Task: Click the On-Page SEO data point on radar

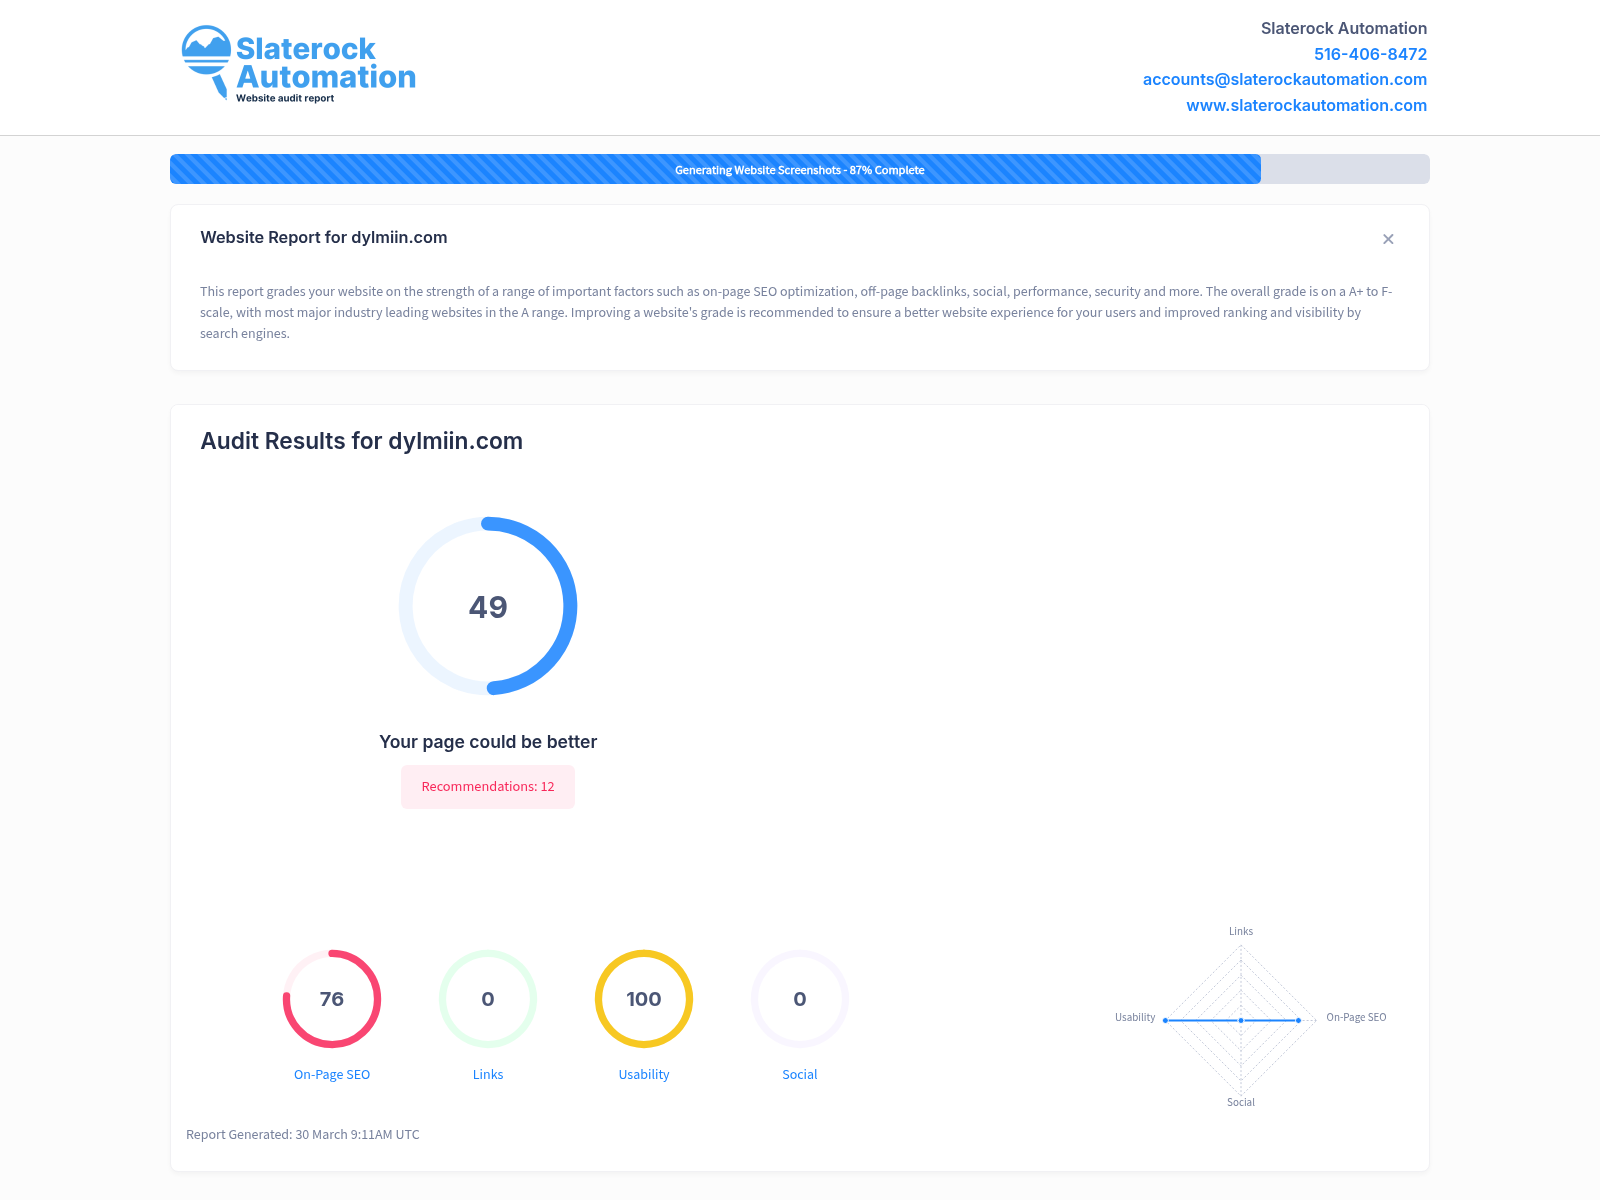Action: pos(1299,1020)
